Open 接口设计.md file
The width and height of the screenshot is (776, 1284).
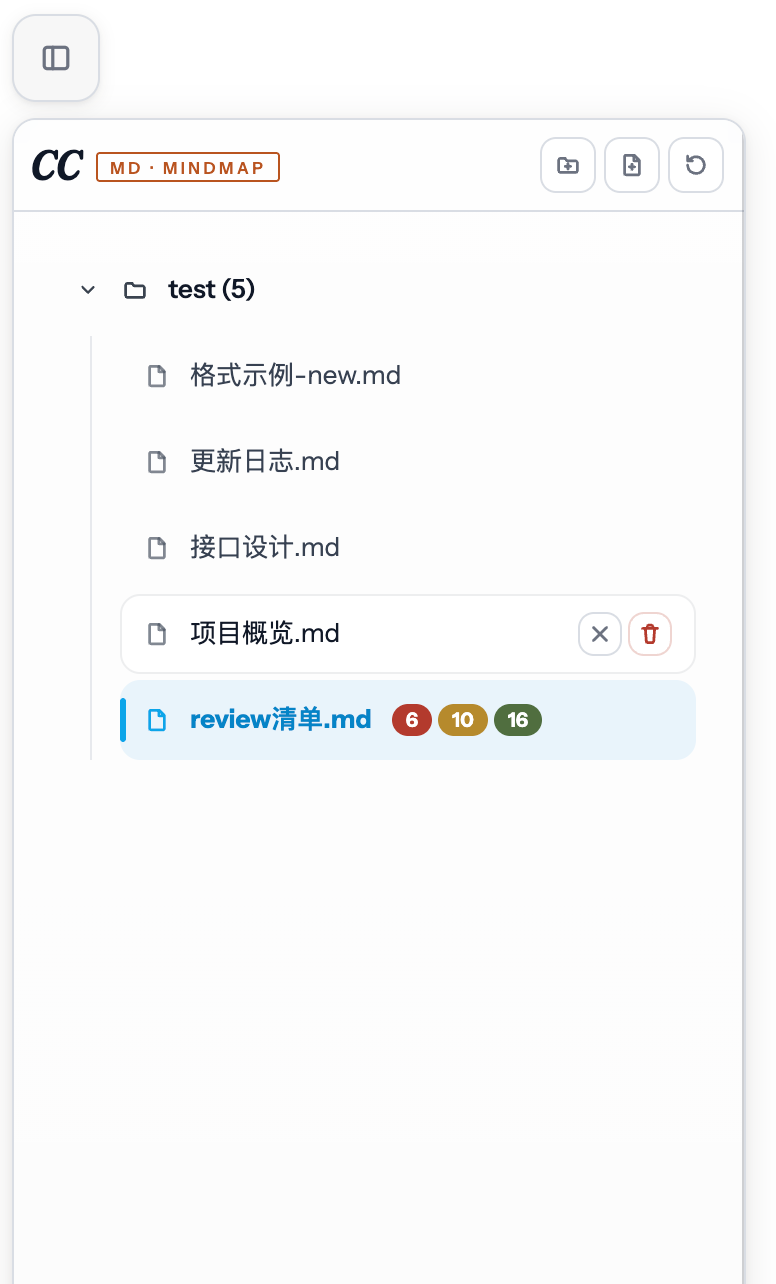pos(408,548)
